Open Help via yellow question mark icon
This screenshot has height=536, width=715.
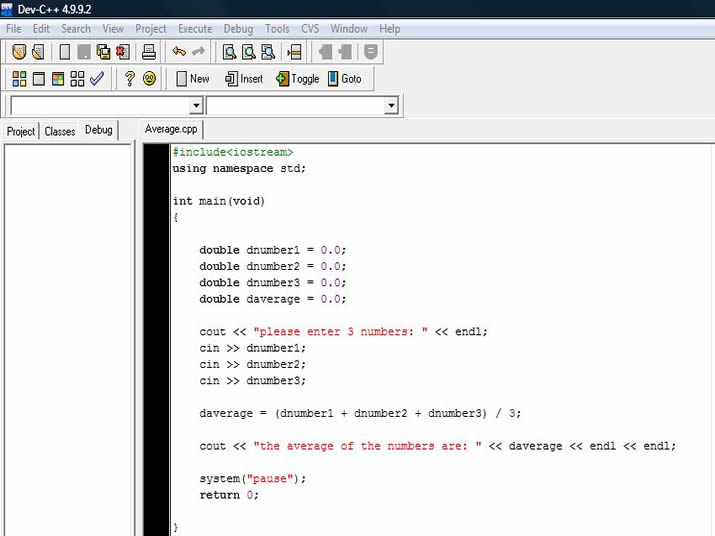click(129, 79)
